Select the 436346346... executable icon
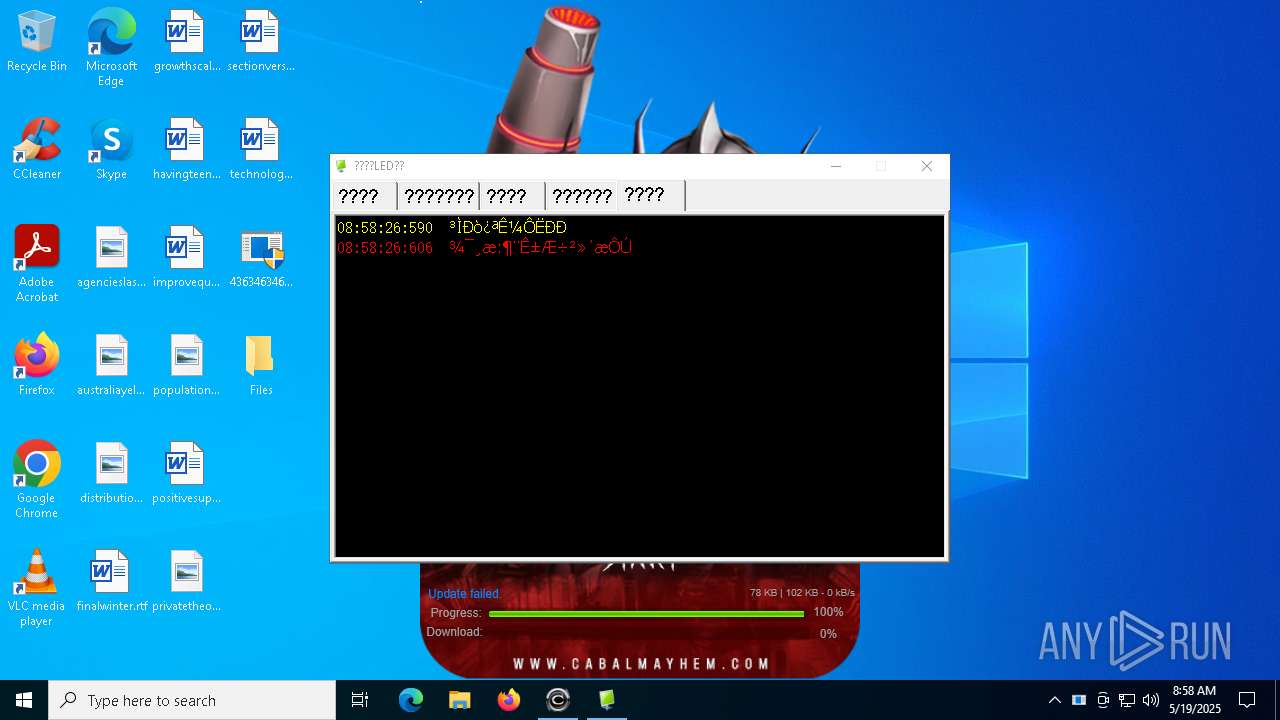Viewport: 1280px width, 720px height. [261, 257]
